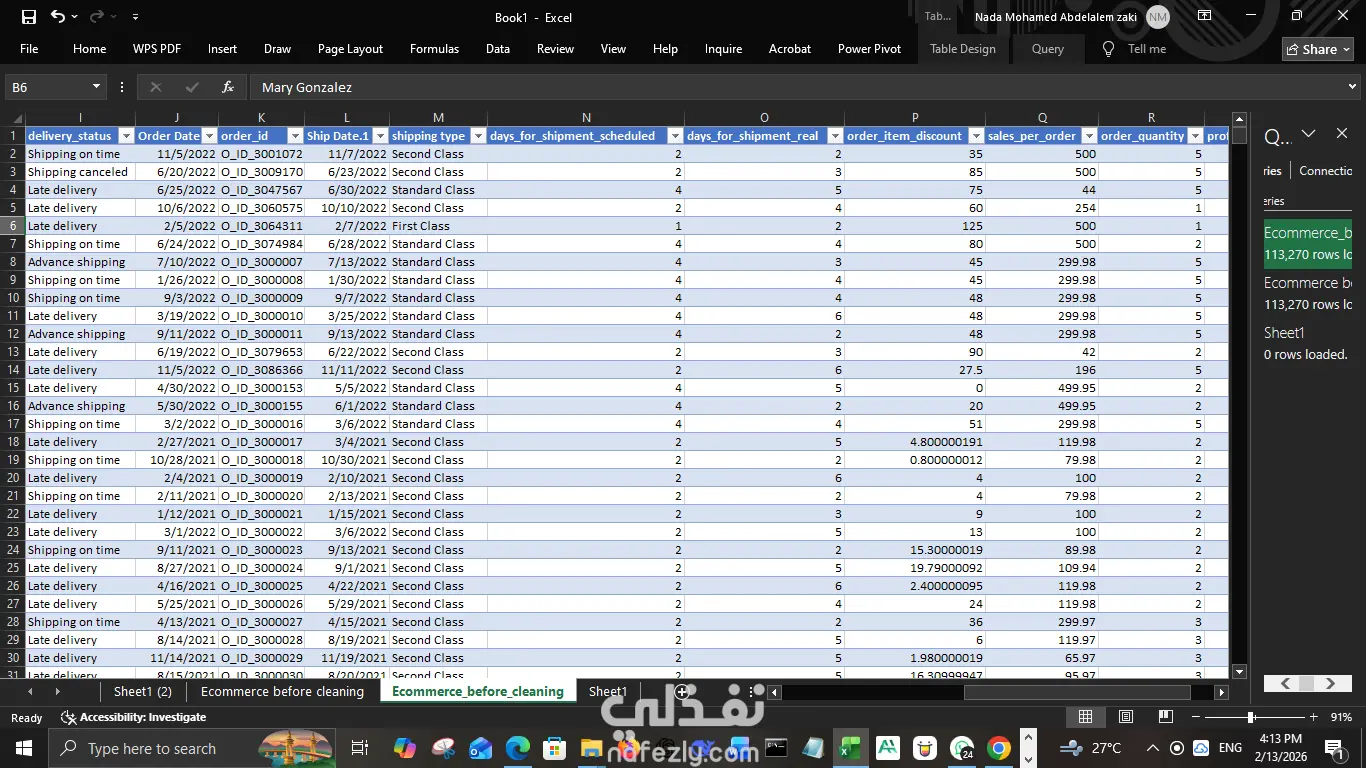Expand the formula bar chevron
Screen dimensions: 1366x768
click(1352, 87)
